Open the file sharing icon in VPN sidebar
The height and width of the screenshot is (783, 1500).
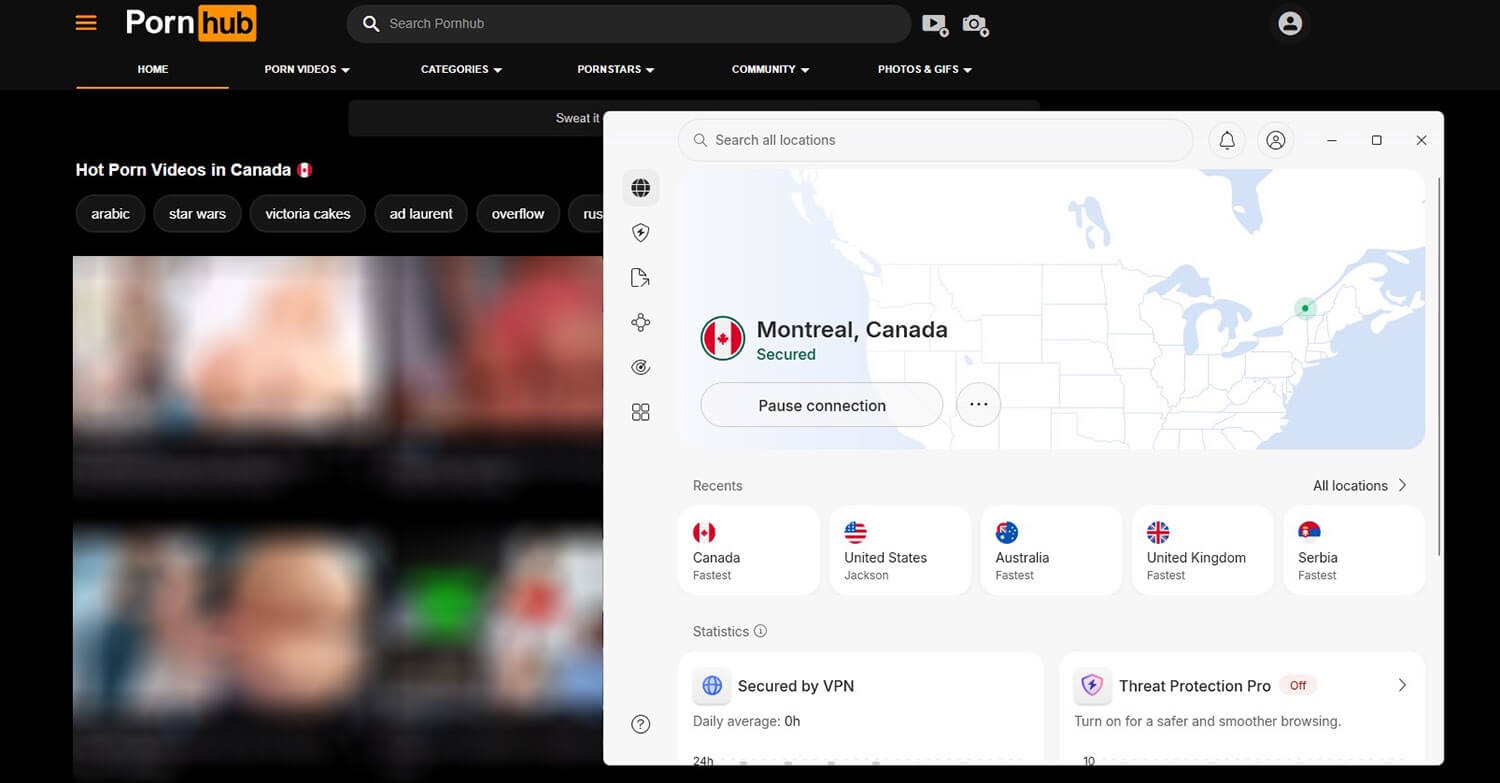pyautogui.click(x=641, y=278)
